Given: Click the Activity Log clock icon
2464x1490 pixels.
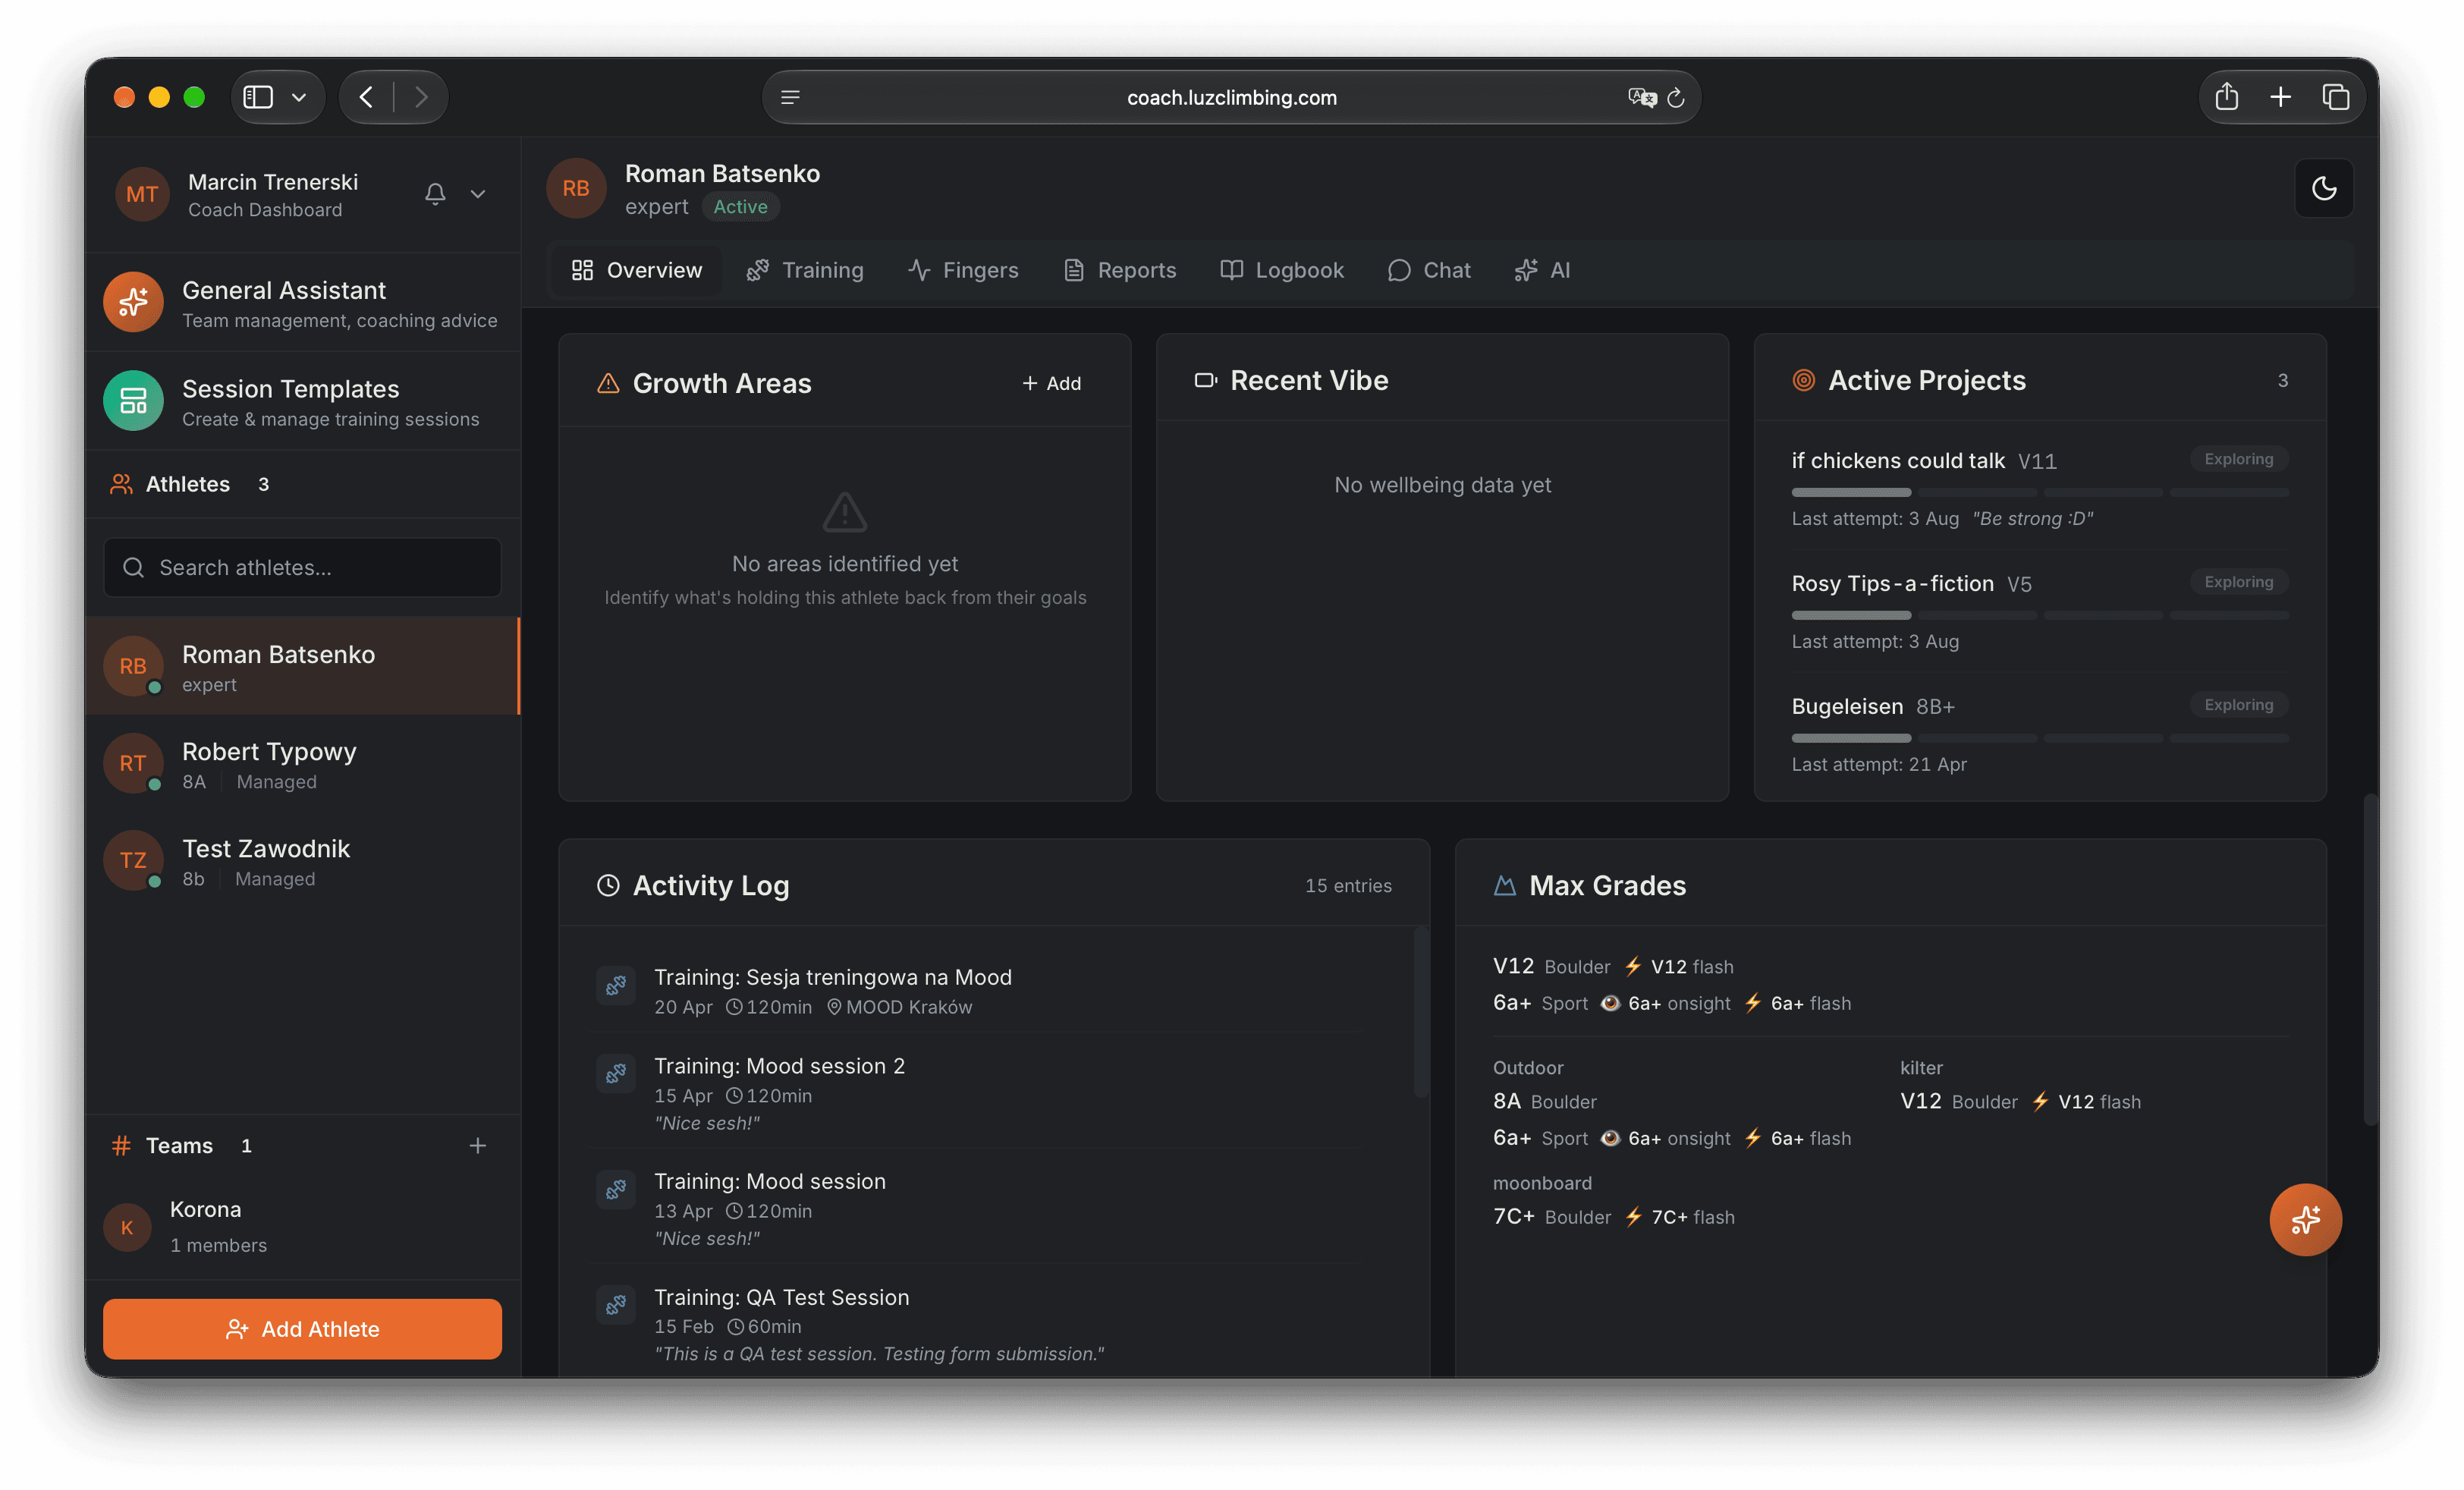Looking at the screenshot, I should 608,885.
